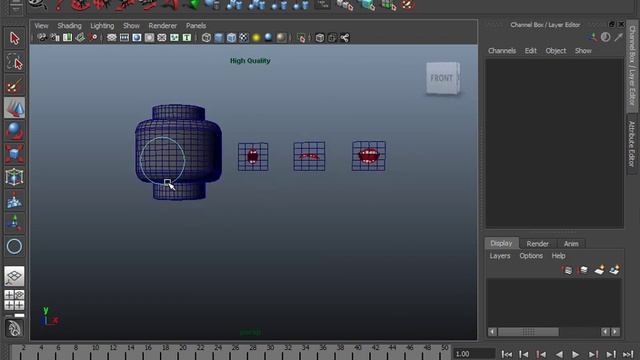Toggle the field chart display
640x360 pixels.
tap(162, 38)
